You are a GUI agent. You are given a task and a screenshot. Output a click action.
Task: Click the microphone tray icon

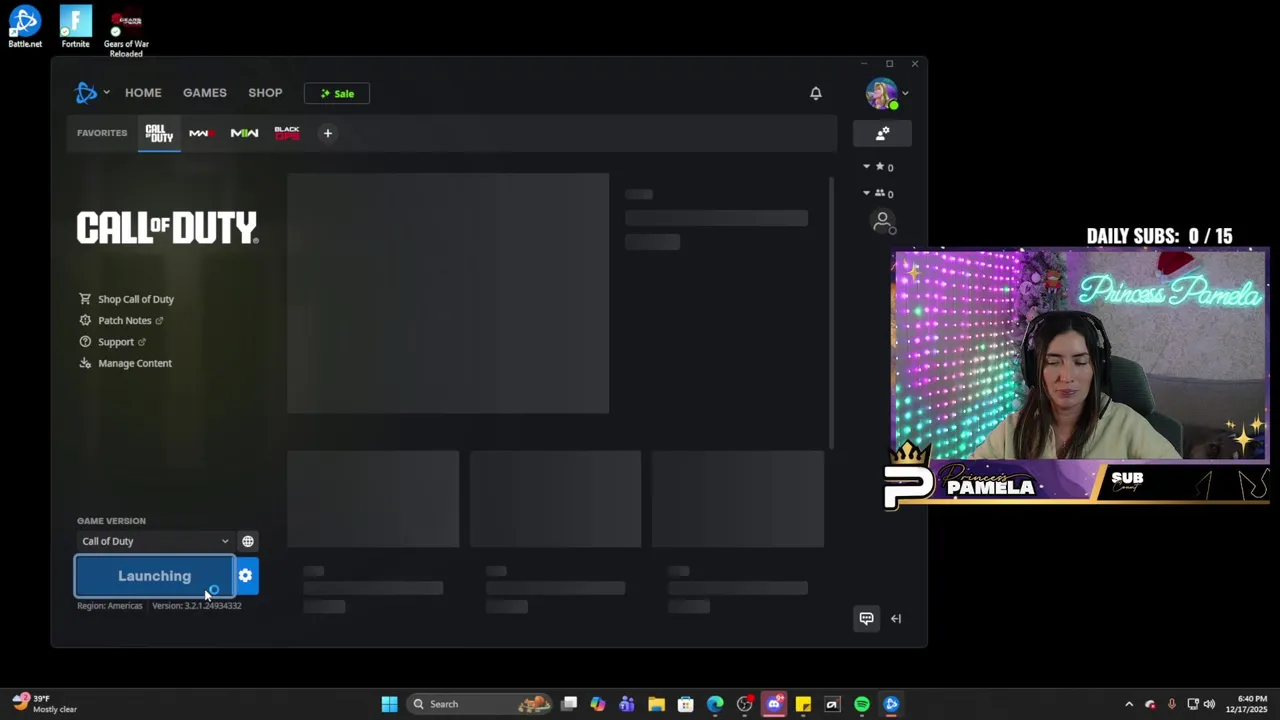(x=1171, y=704)
